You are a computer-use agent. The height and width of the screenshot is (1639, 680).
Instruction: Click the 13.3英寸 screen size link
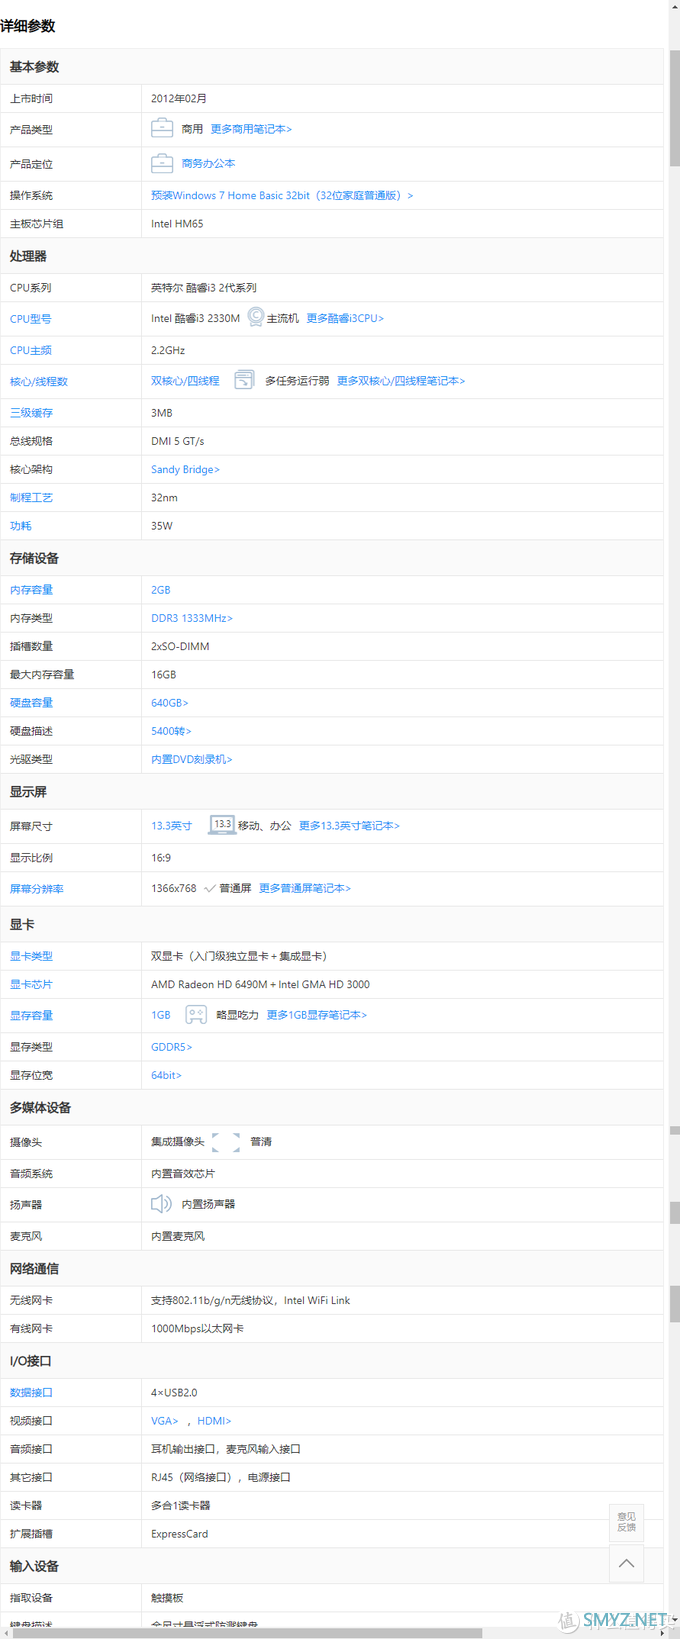(x=171, y=826)
